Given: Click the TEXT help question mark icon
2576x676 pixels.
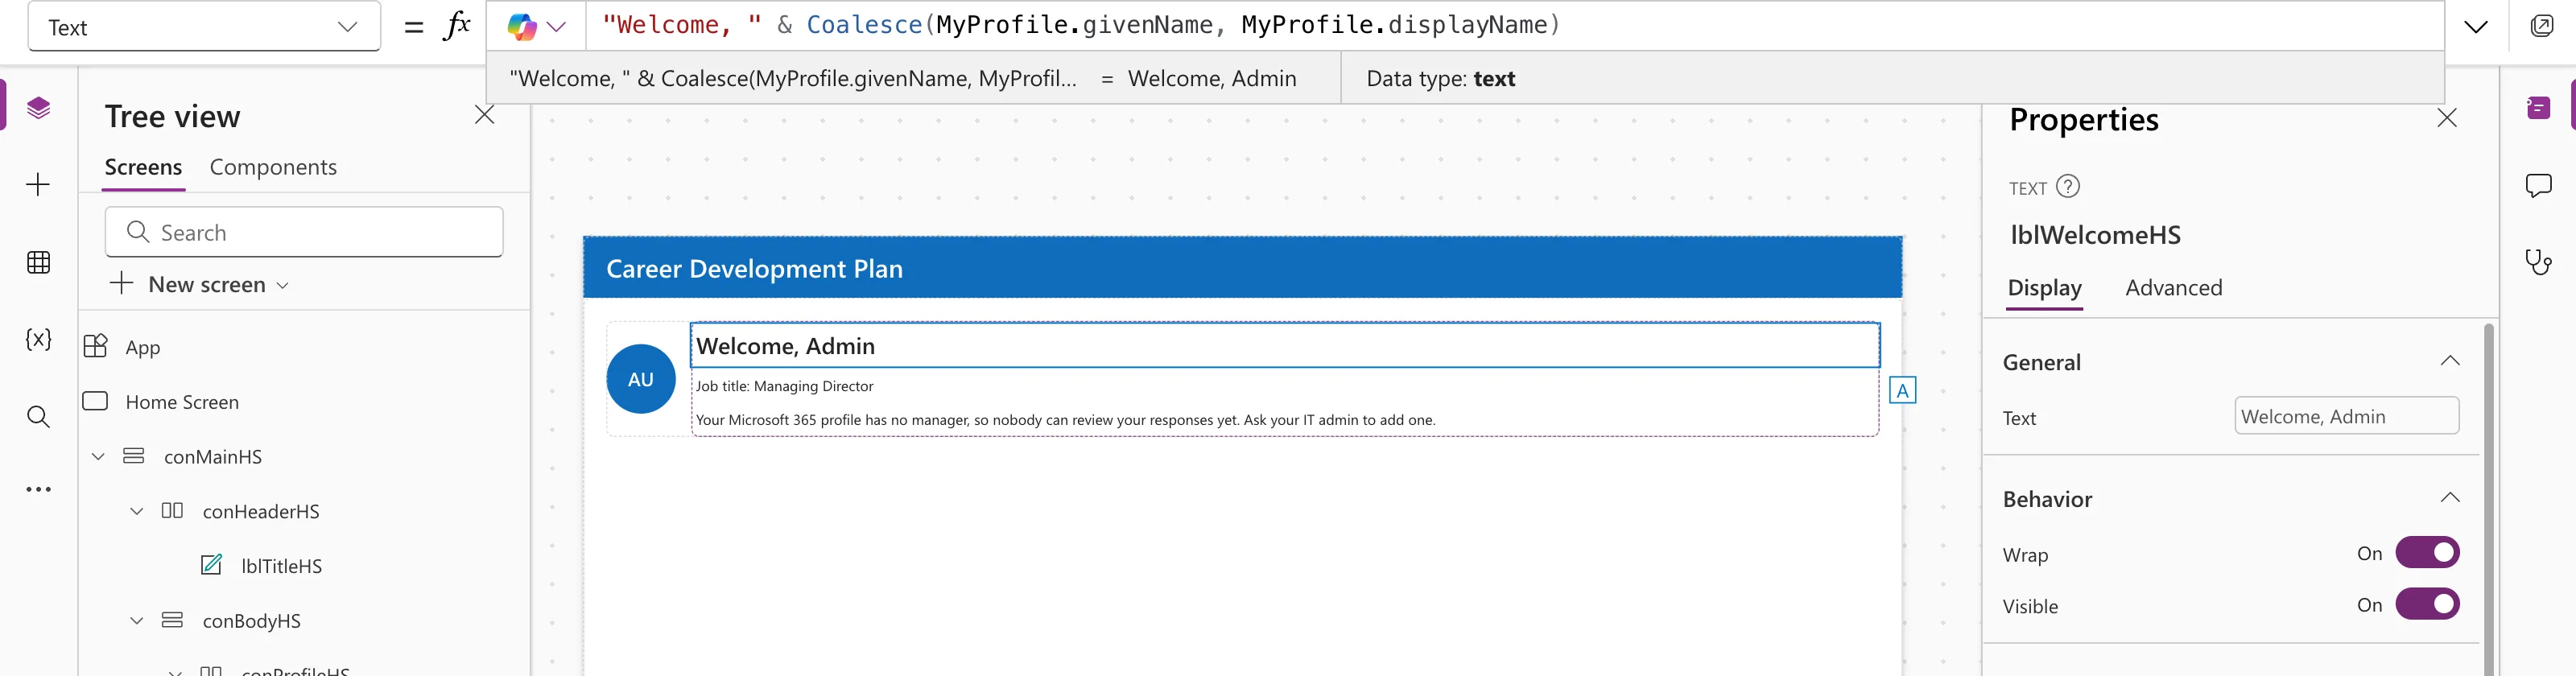Looking at the screenshot, I should (2067, 186).
